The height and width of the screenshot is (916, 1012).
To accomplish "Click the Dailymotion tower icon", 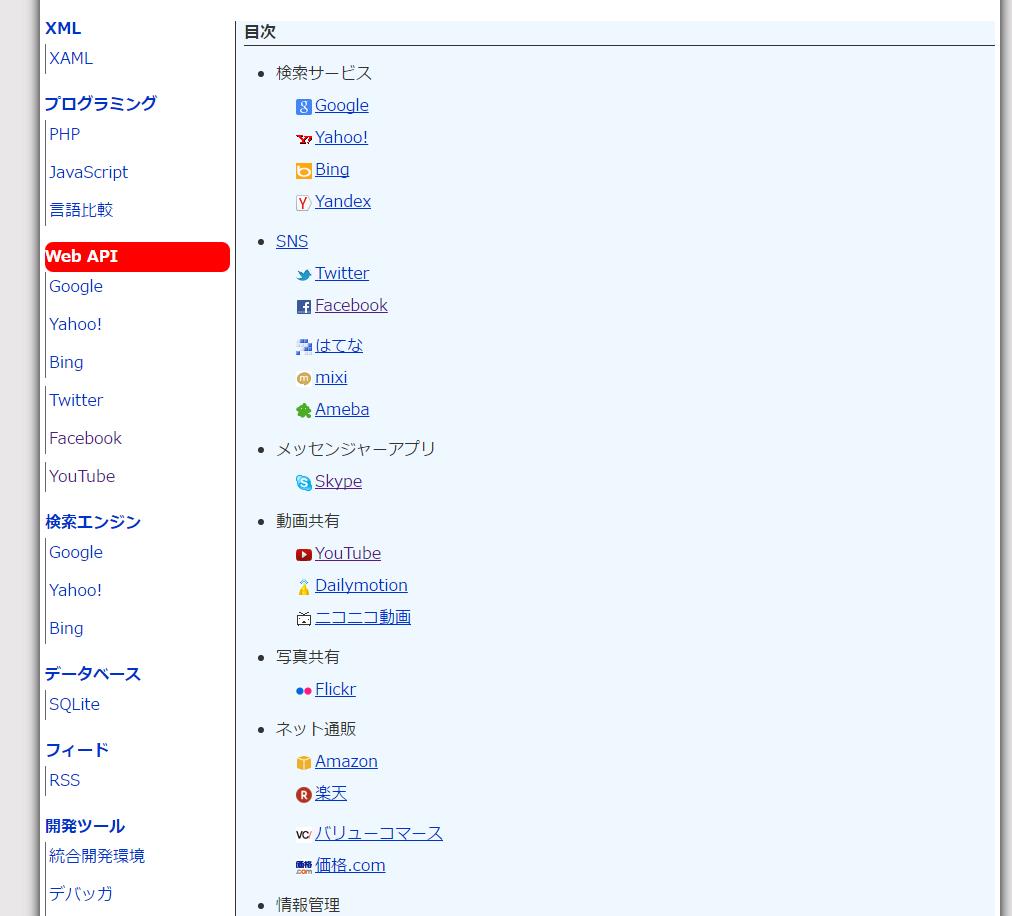I will tap(303, 587).
